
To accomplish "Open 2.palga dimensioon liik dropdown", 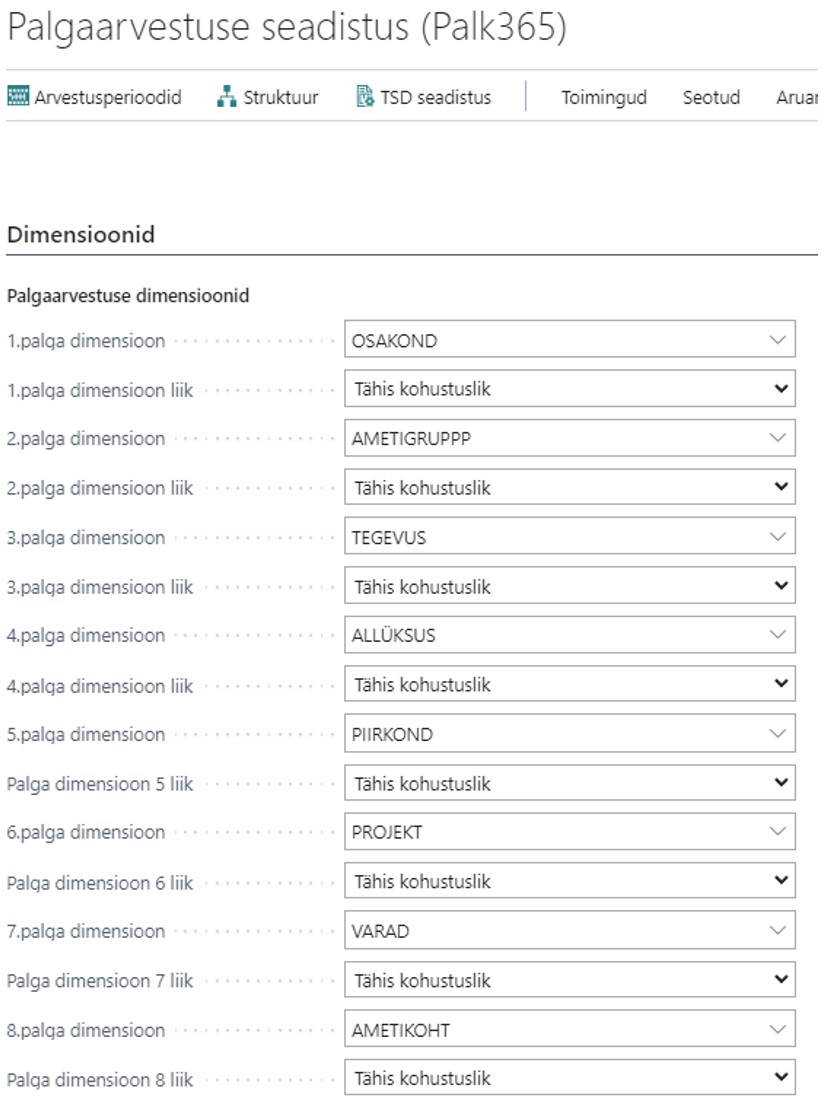I will click(570, 487).
